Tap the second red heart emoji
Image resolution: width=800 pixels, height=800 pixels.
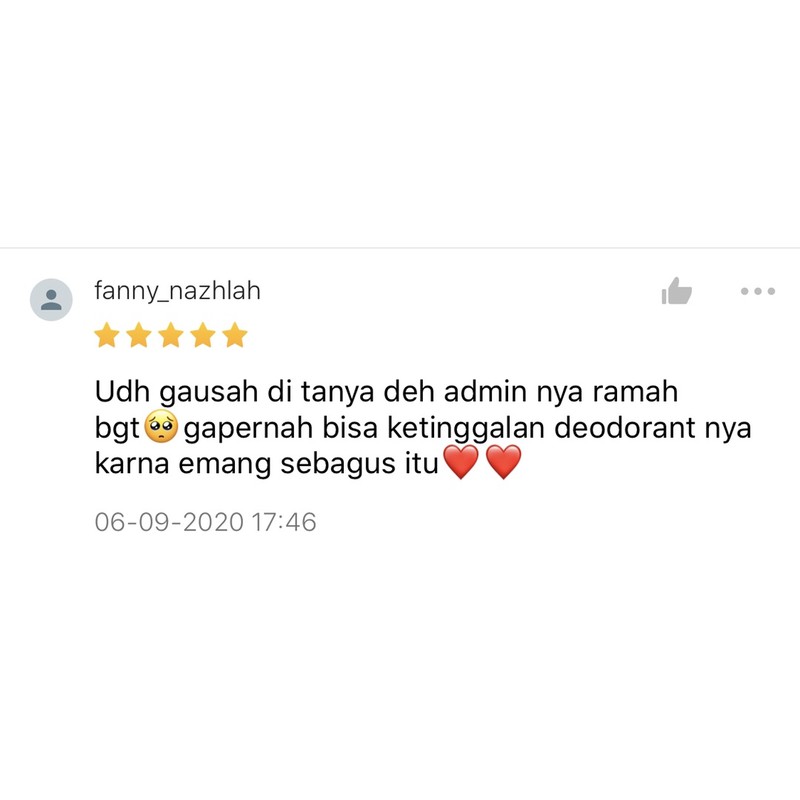click(x=504, y=462)
